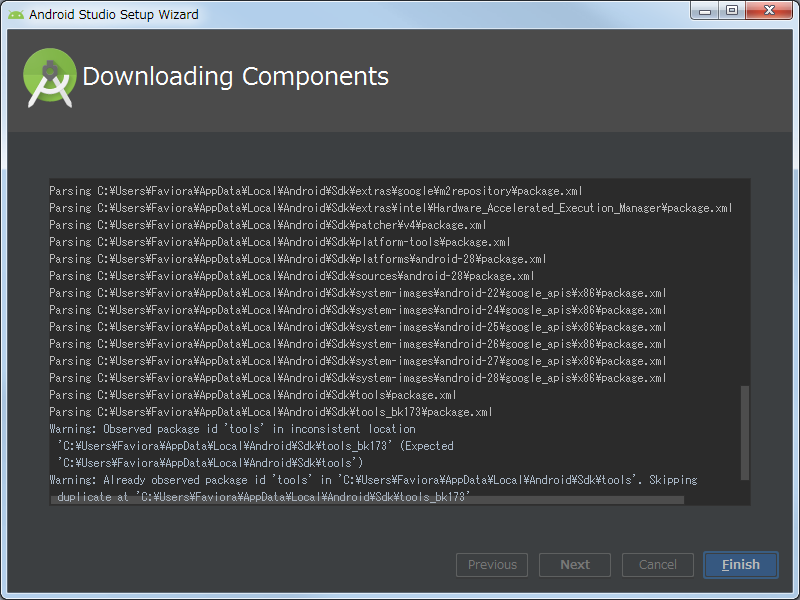Click the Next button
The width and height of the screenshot is (800, 600).
coord(575,565)
